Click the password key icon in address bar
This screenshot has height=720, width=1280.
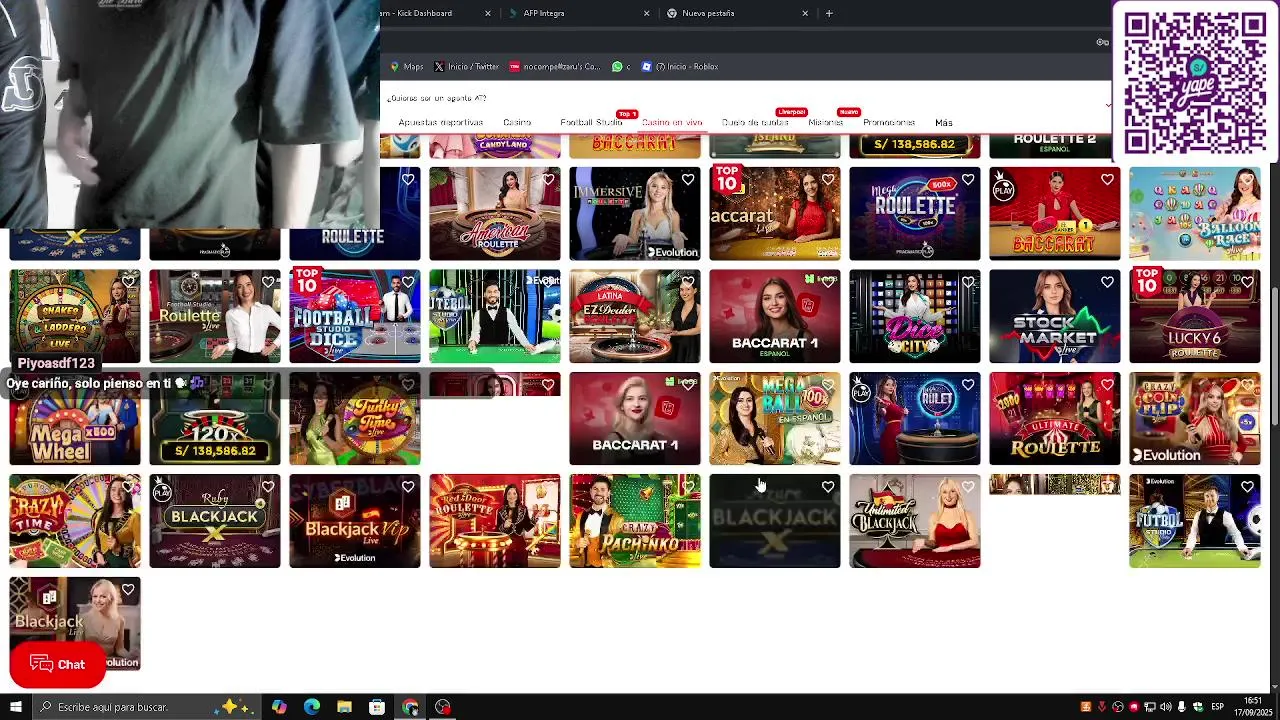pyautogui.click(x=1102, y=42)
